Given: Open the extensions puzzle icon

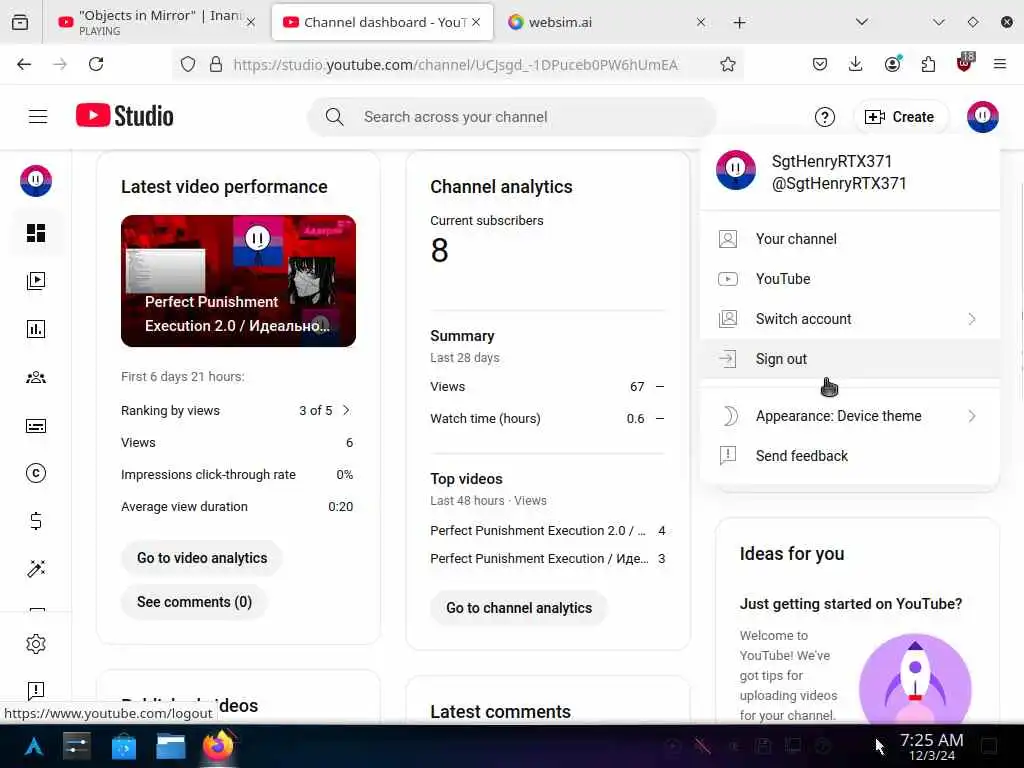Looking at the screenshot, I should pos(928,64).
